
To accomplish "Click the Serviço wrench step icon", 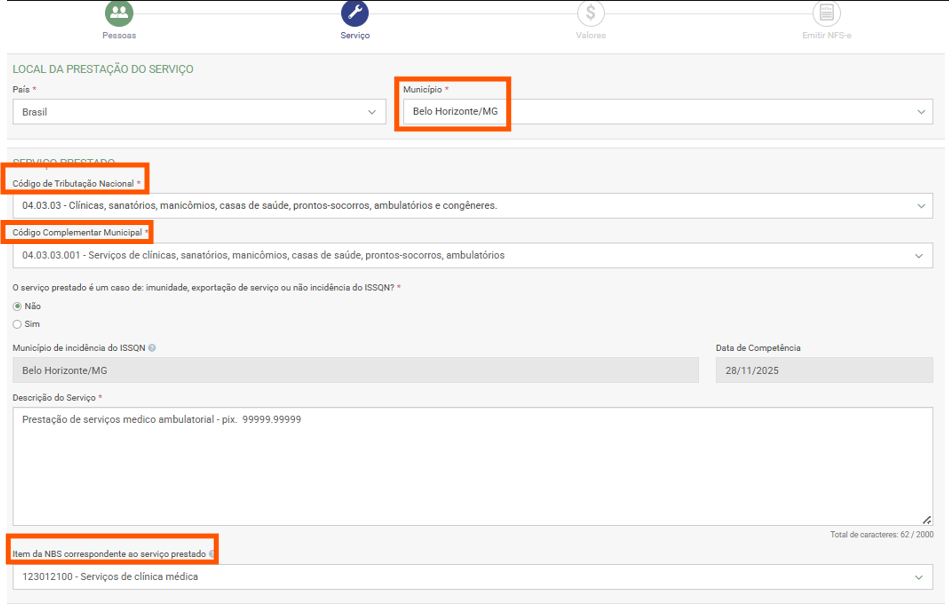I will coord(355,13).
